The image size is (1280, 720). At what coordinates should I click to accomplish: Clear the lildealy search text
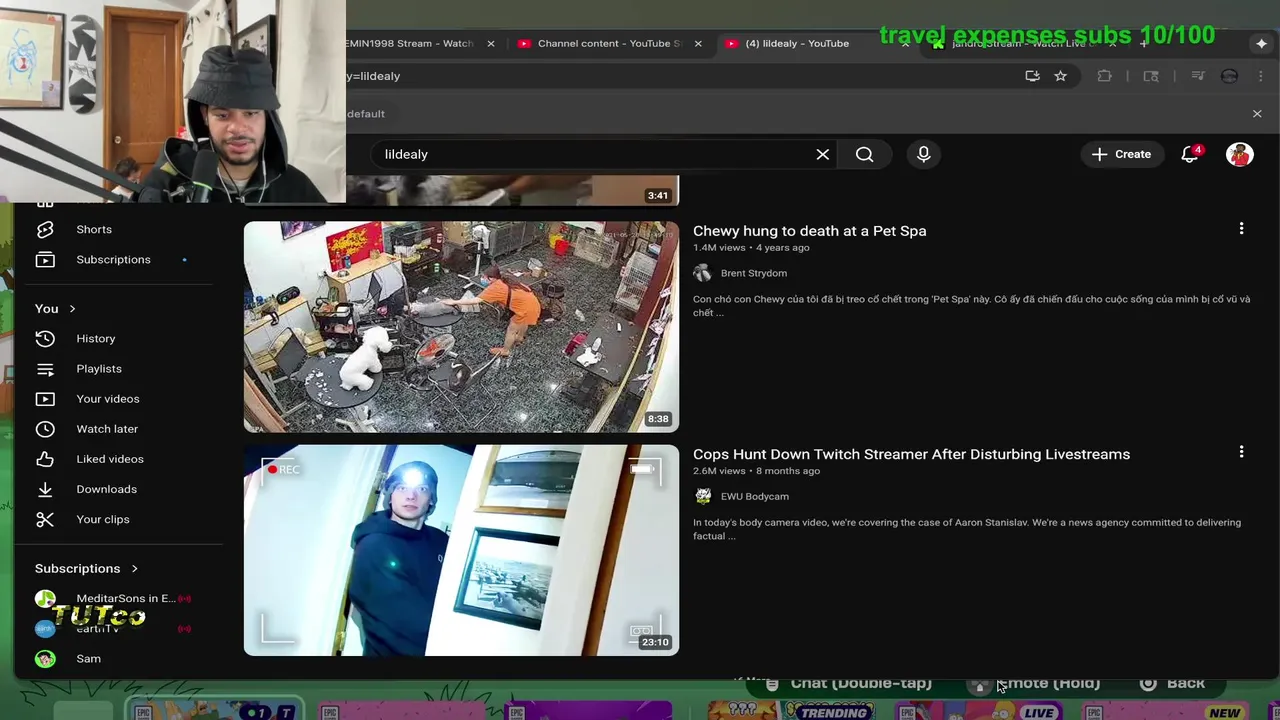(x=822, y=154)
